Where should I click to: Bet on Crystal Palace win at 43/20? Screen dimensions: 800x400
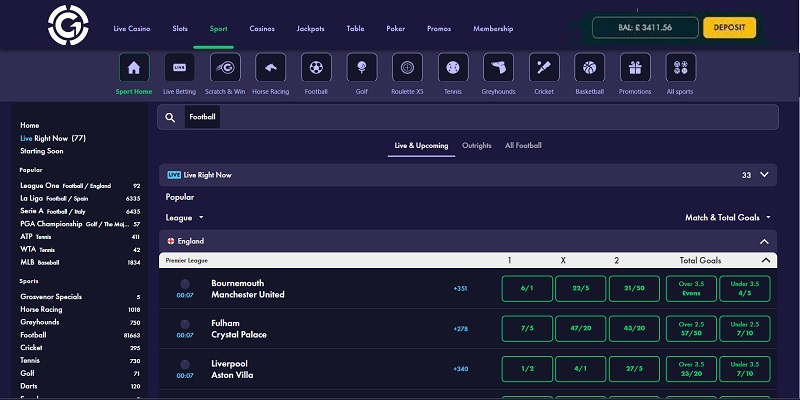pyautogui.click(x=634, y=329)
